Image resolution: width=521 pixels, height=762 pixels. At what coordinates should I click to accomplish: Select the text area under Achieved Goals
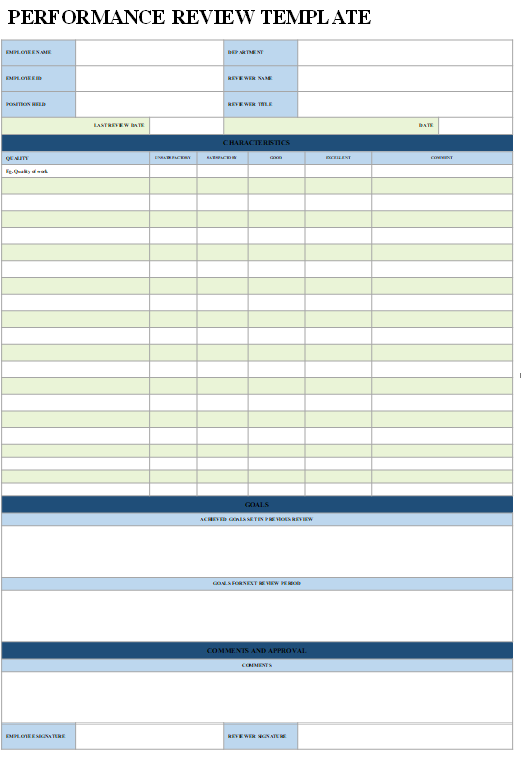[257, 551]
